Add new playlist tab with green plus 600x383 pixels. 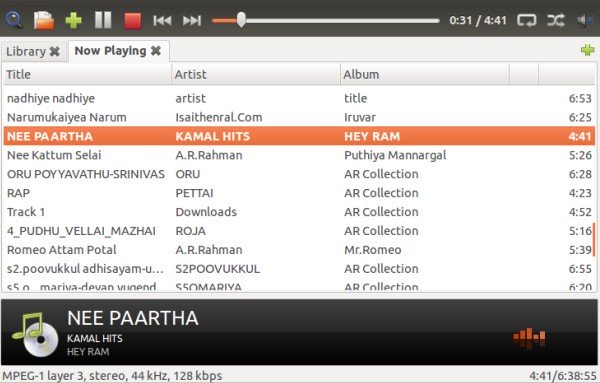click(x=587, y=50)
